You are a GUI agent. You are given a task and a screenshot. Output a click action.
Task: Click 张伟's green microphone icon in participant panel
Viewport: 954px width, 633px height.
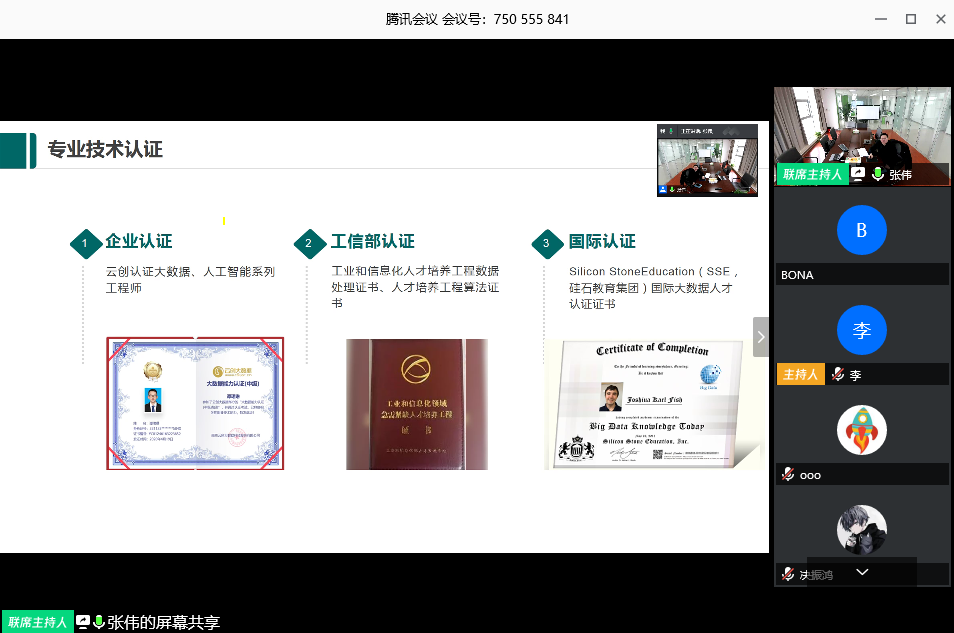(877, 174)
